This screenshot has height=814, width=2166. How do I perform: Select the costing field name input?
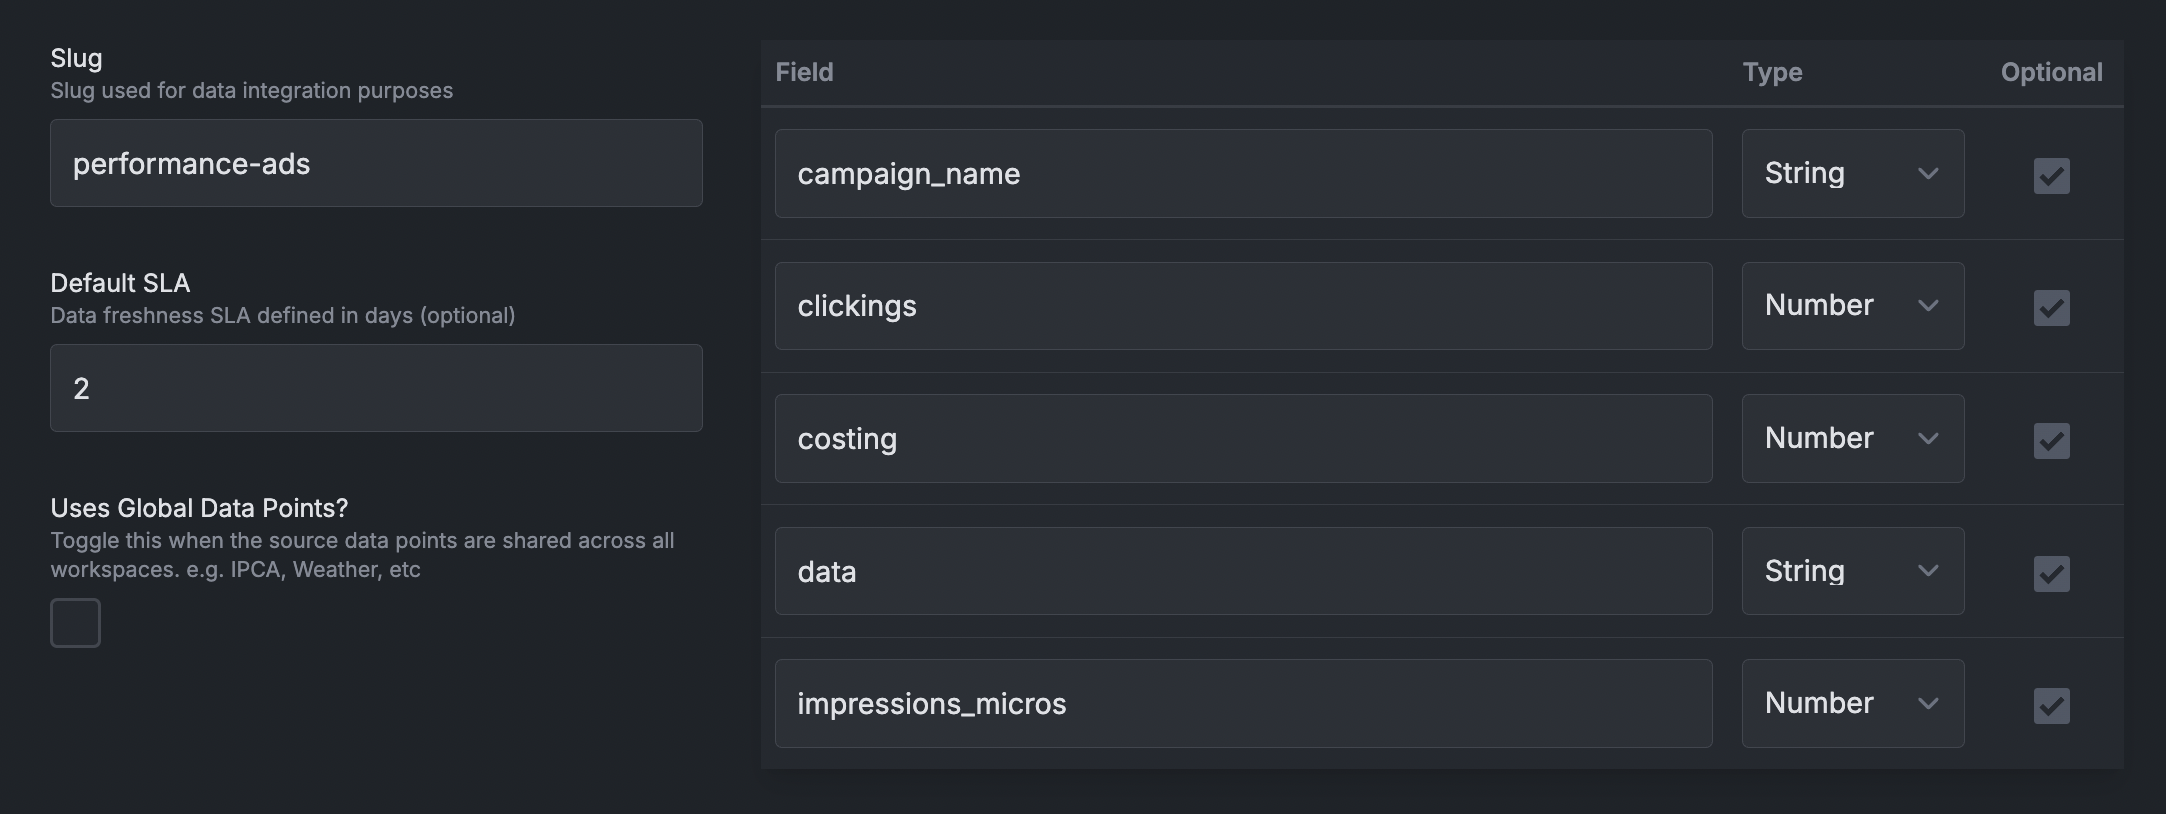pos(1243,438)
